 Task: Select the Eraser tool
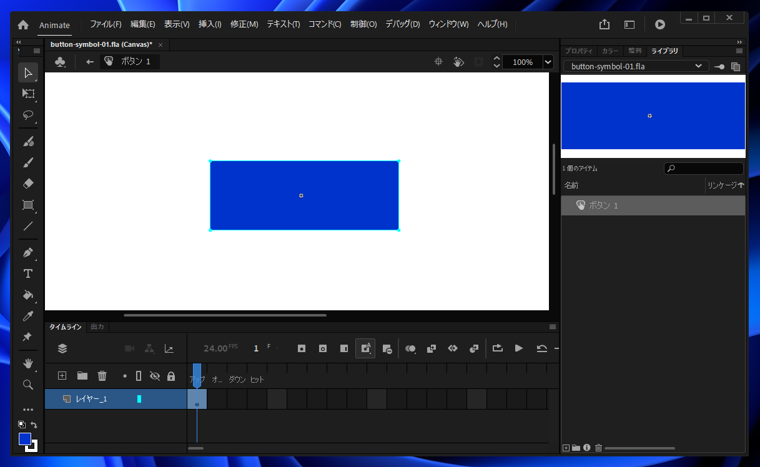point(28,184)
